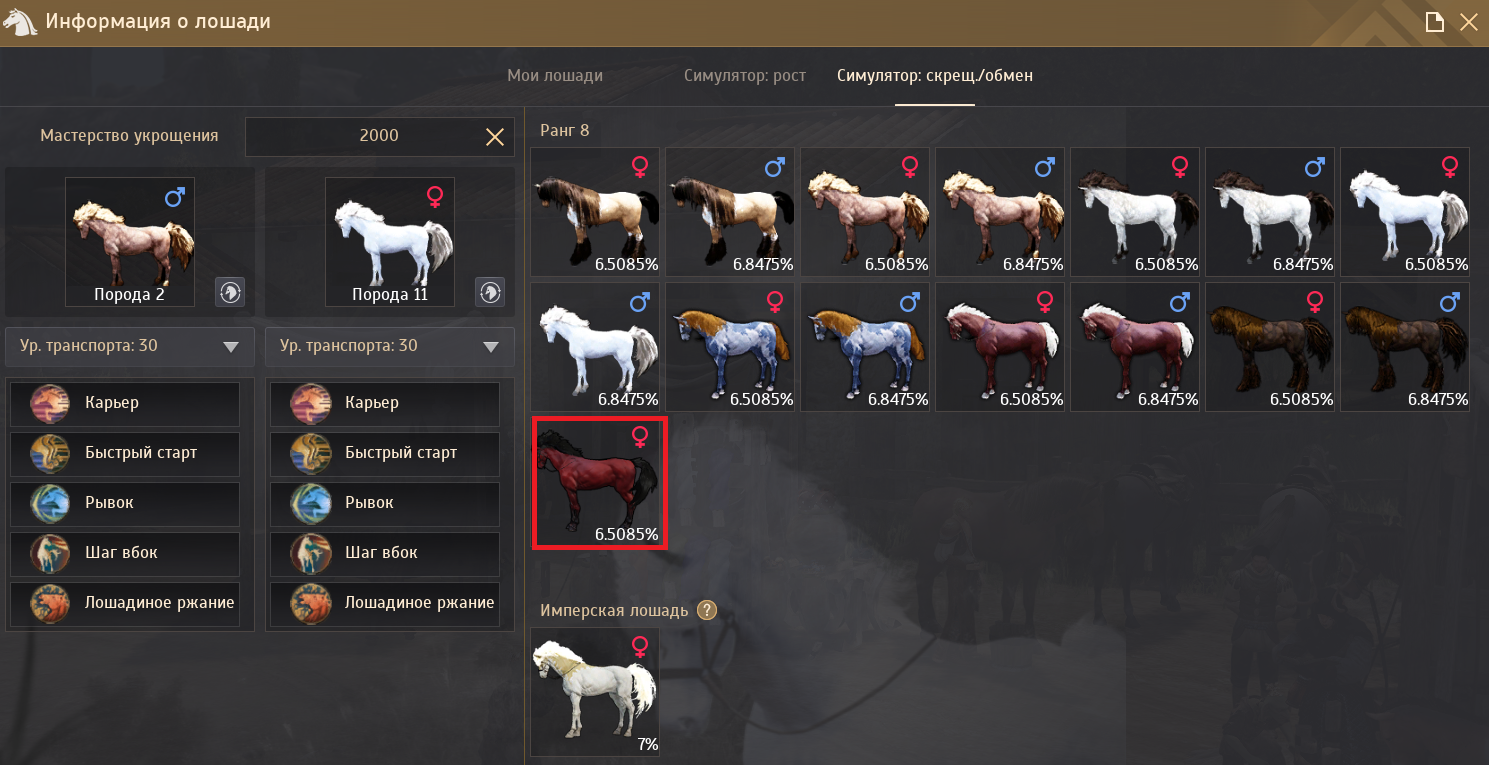Screen dimensions: 1489x765
Task: Click the horse-head button under Порода 11
Action: tap(490, 292)
